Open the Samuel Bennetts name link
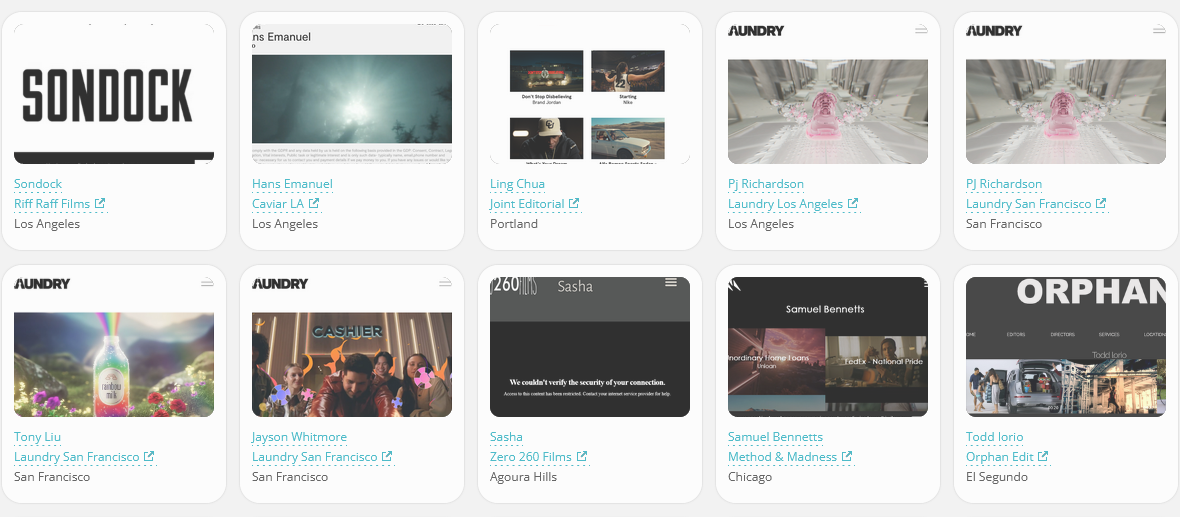The image size is (1180, 517). 775,437
